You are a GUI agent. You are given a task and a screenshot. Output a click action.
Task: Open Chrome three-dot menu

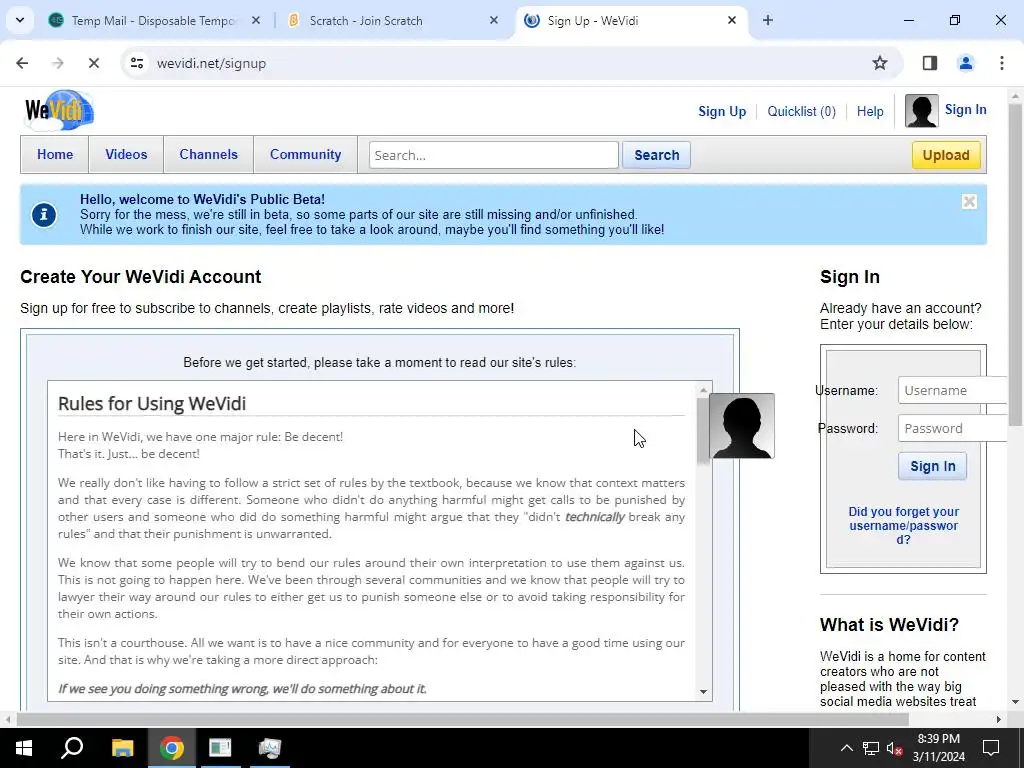[x=1001, y=63]
